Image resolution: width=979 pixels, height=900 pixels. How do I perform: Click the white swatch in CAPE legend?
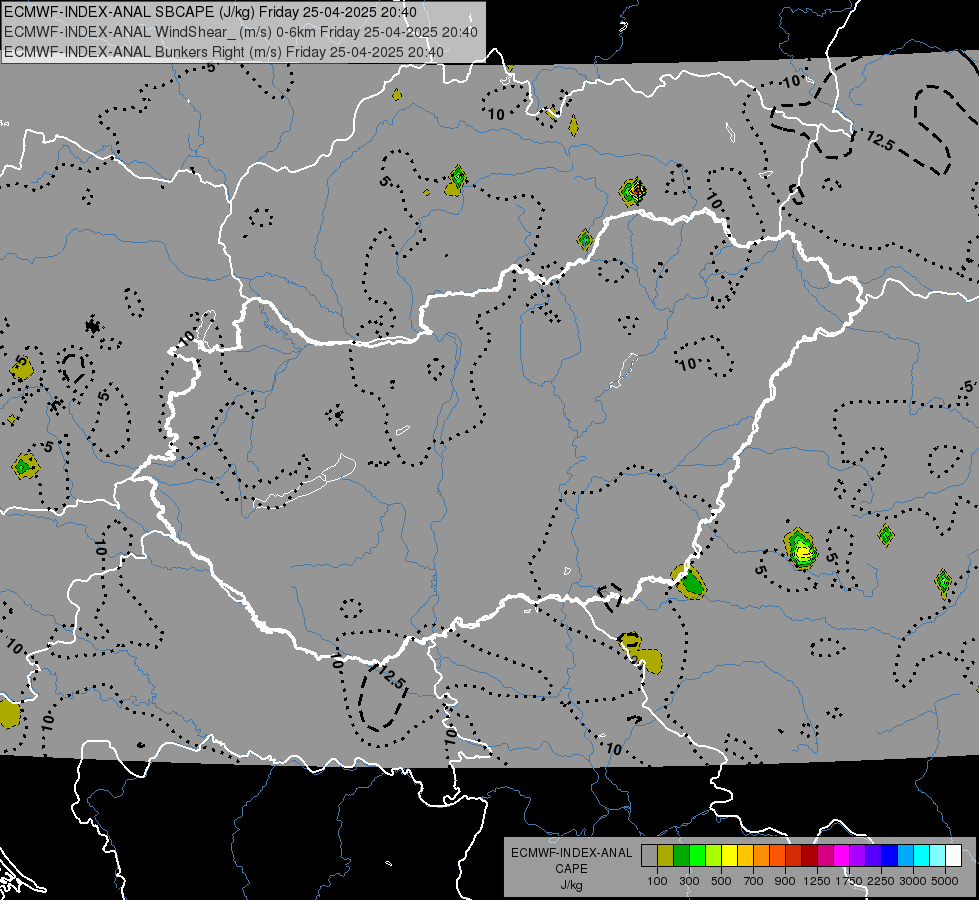953,856
